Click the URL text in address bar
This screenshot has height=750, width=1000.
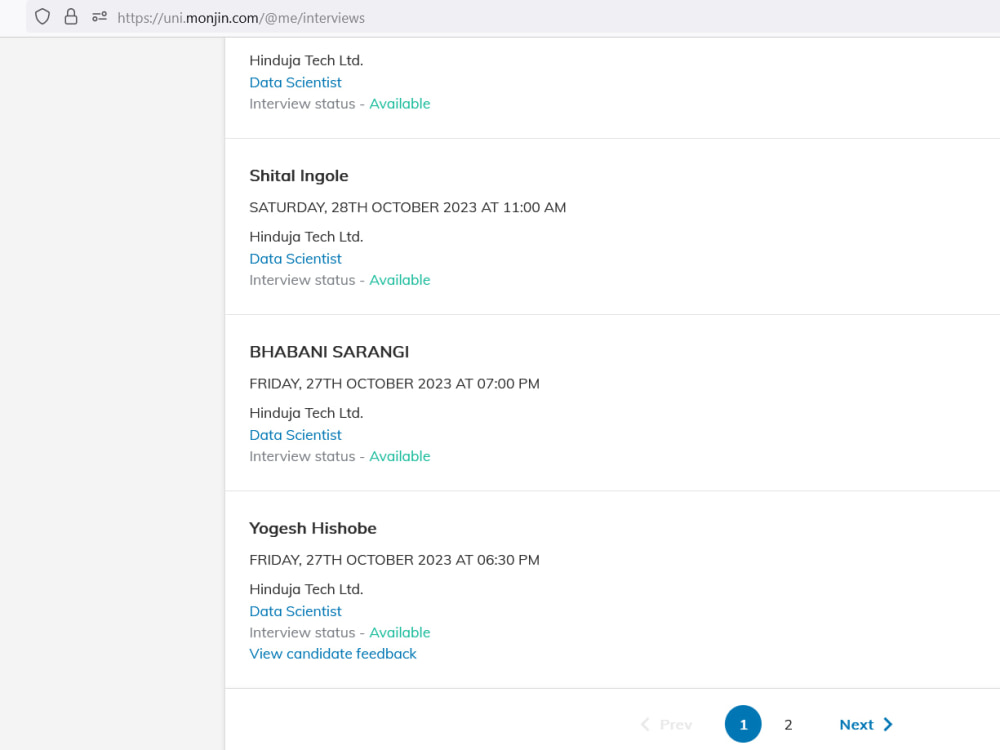click(241, 18)
